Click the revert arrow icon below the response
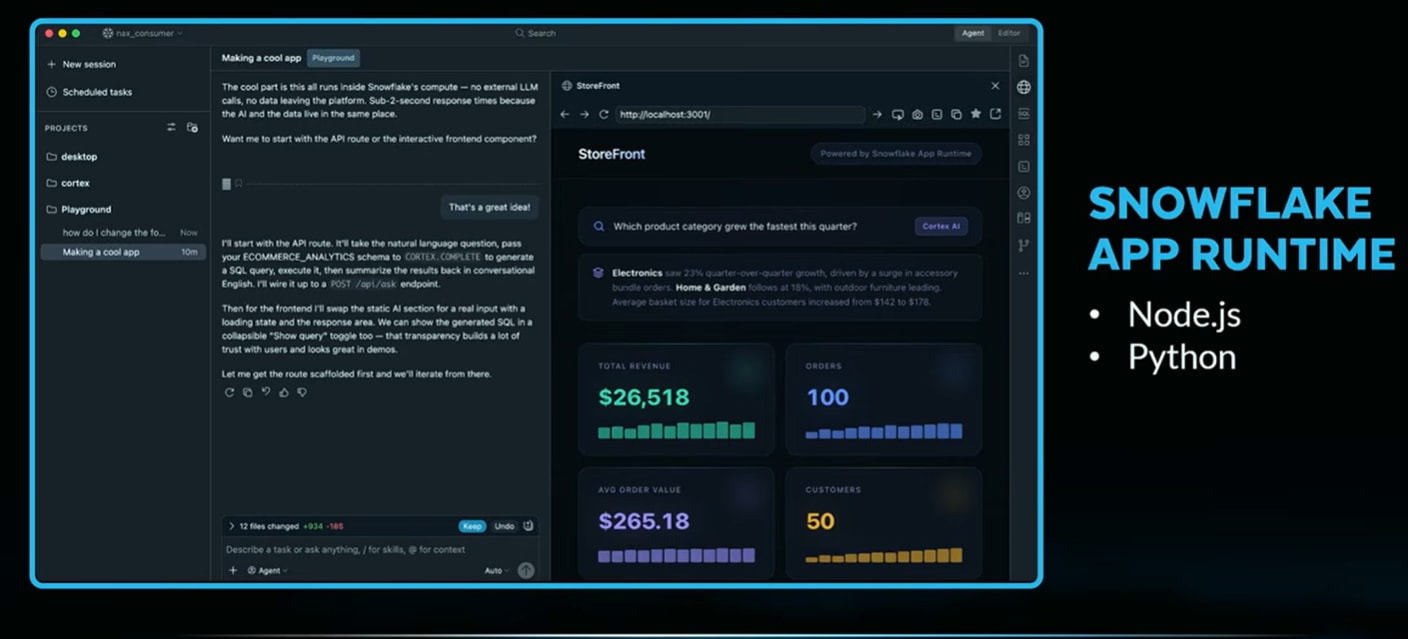The height and width of the screenshot is (639, 1408). coord(266,393)
